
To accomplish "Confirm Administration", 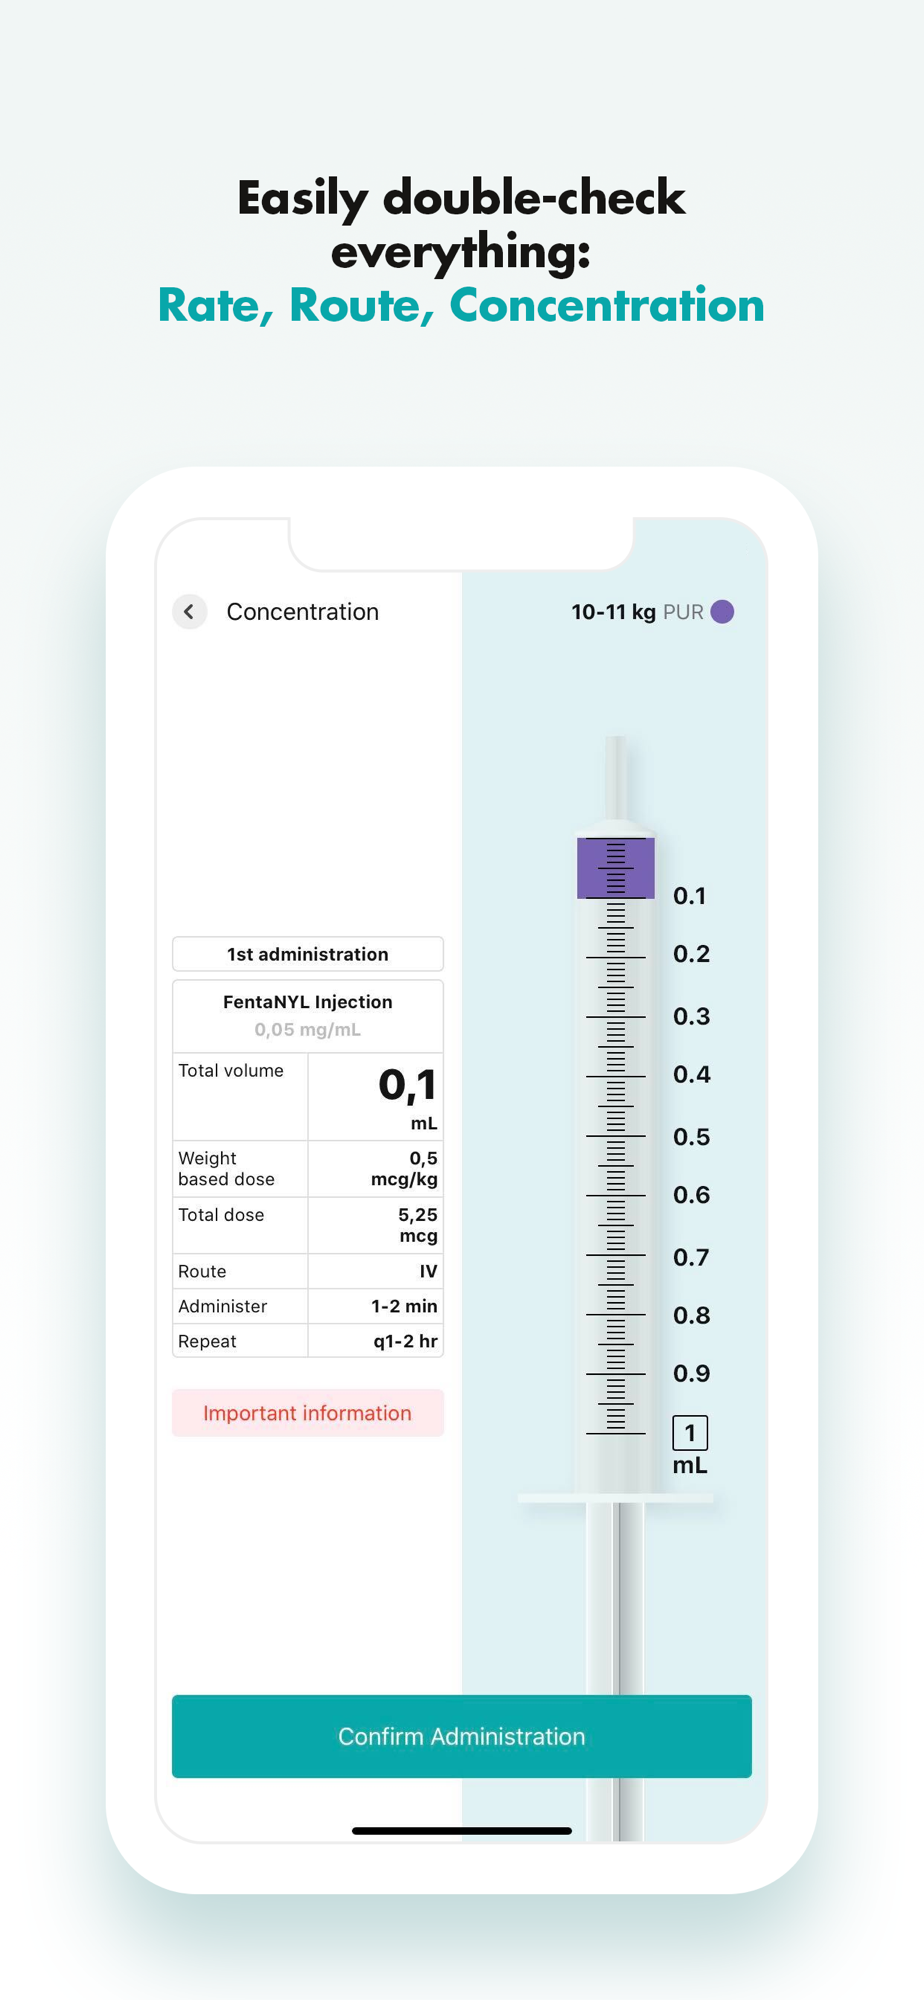I will (462, 1736).
